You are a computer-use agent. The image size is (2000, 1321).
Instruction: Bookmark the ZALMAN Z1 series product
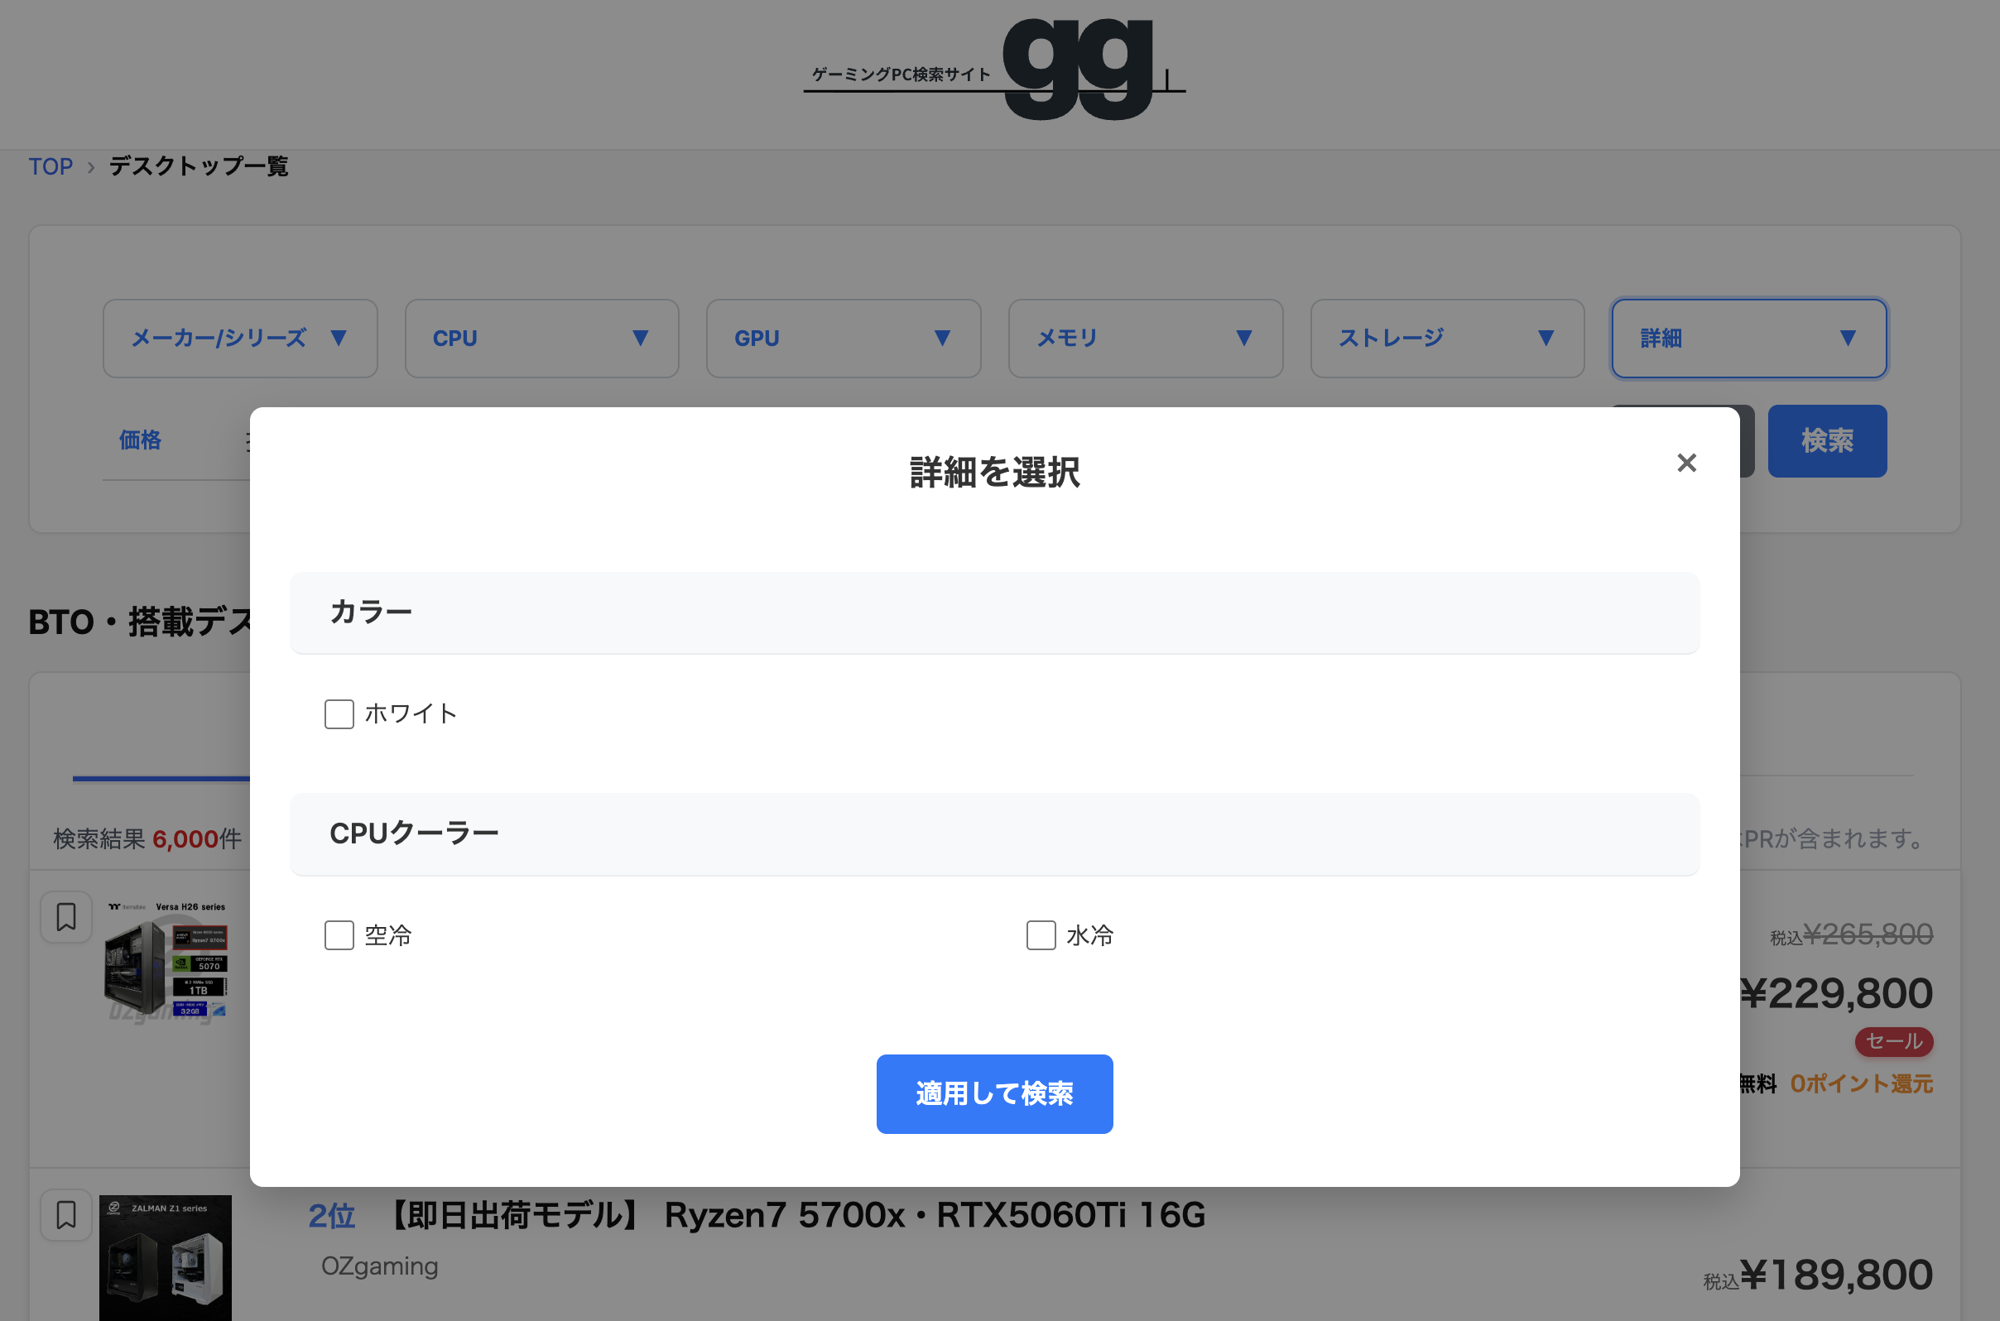[x=66, y=1214]
